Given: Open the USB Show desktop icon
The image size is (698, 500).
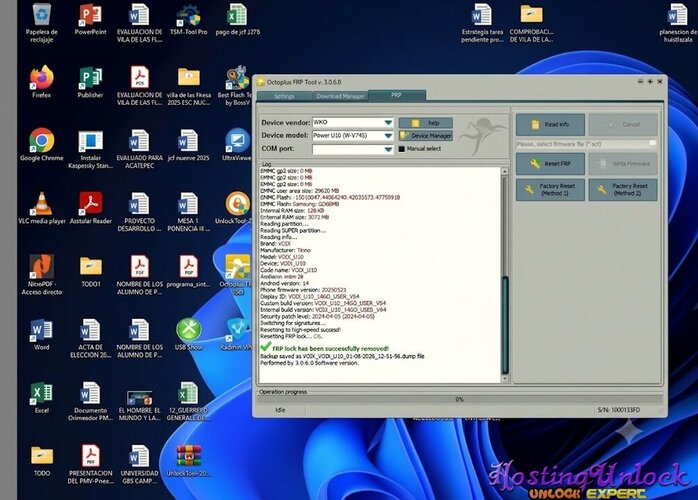Looking at the screenshot, I should (188, 334).
